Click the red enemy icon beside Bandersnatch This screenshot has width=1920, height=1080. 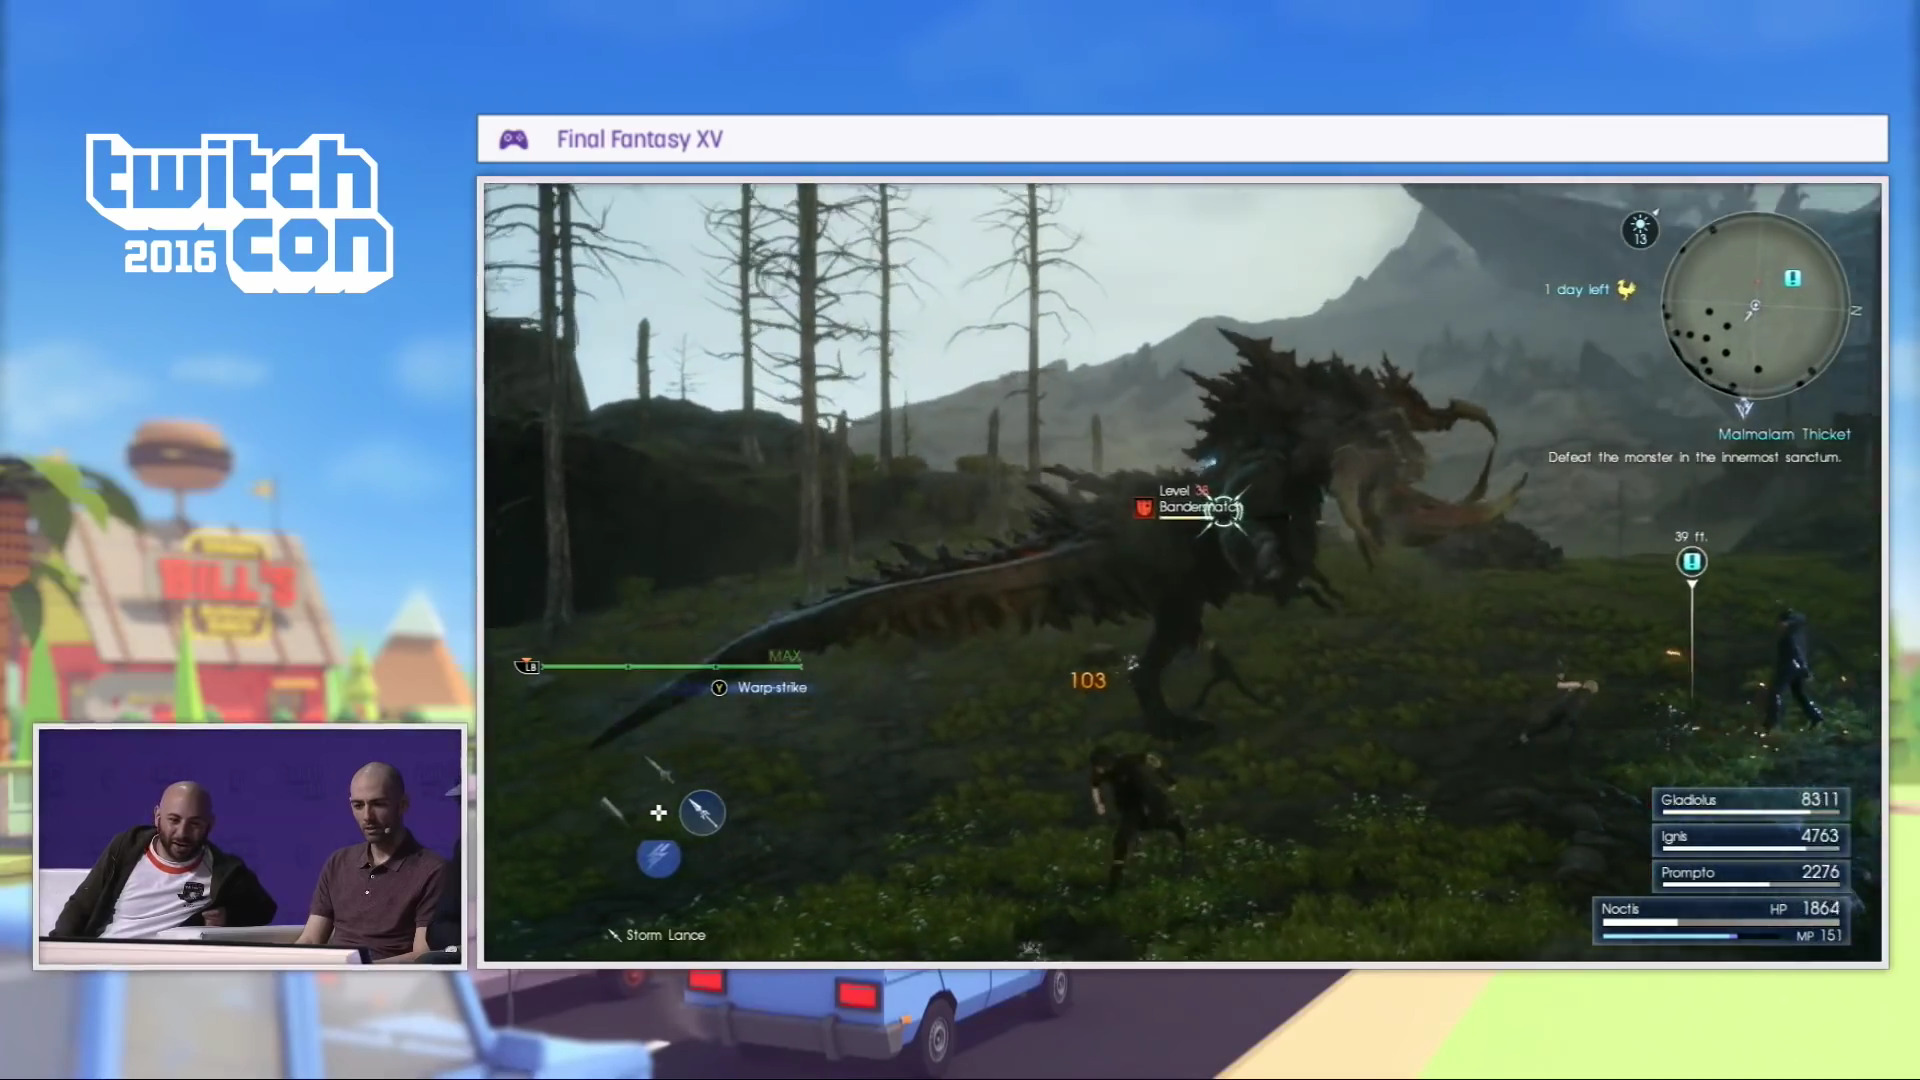coord(1143,508)
